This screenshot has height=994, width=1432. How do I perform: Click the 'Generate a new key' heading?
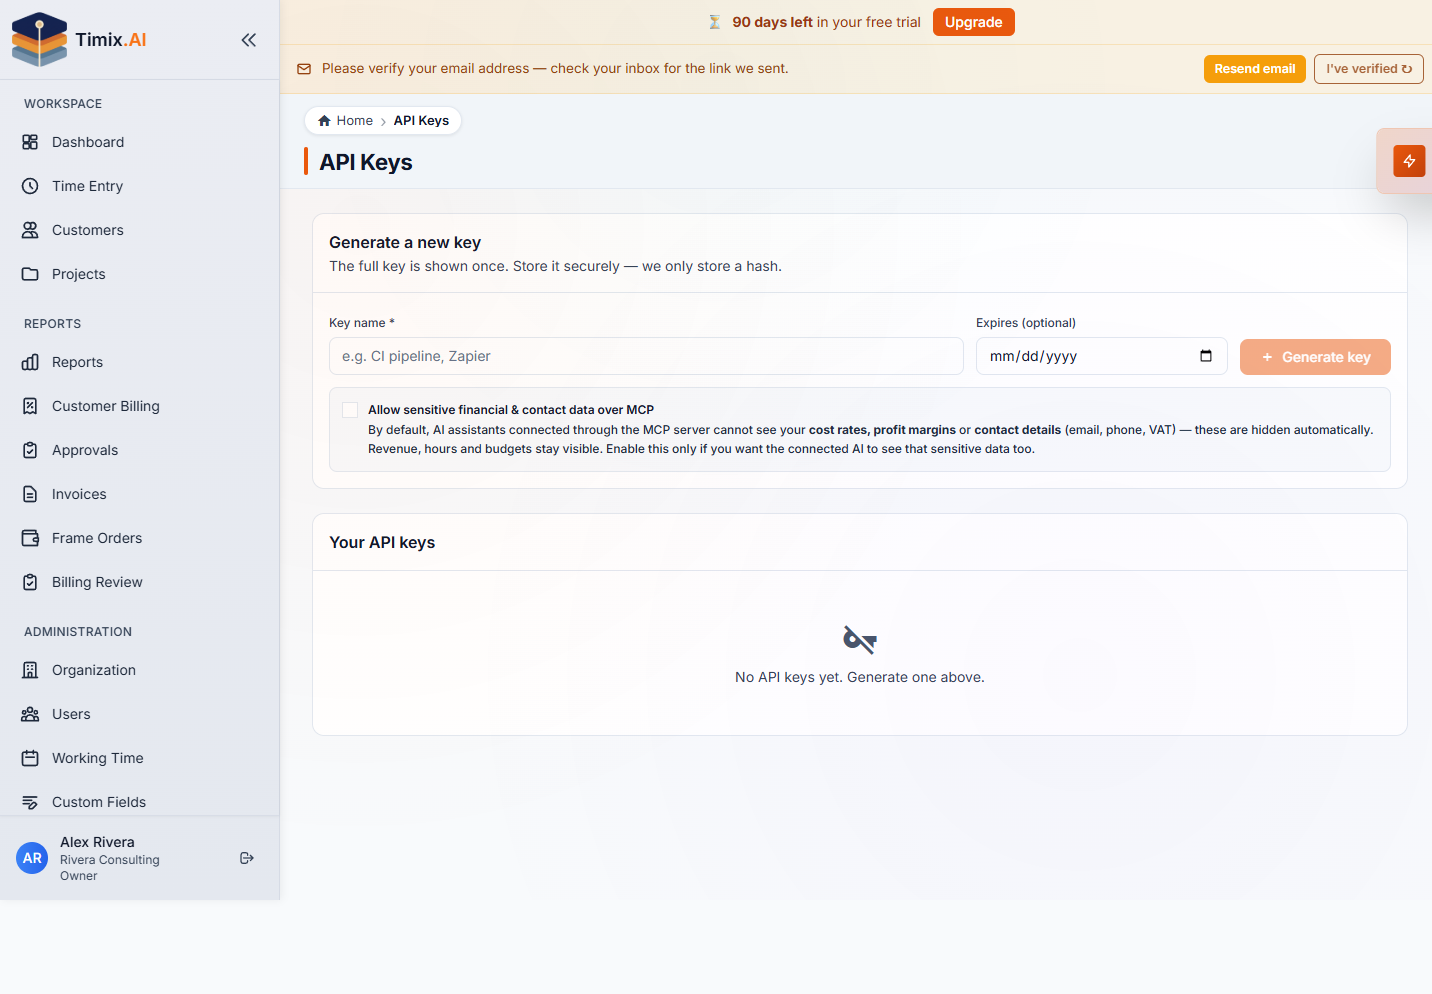[x=405, y=242]
